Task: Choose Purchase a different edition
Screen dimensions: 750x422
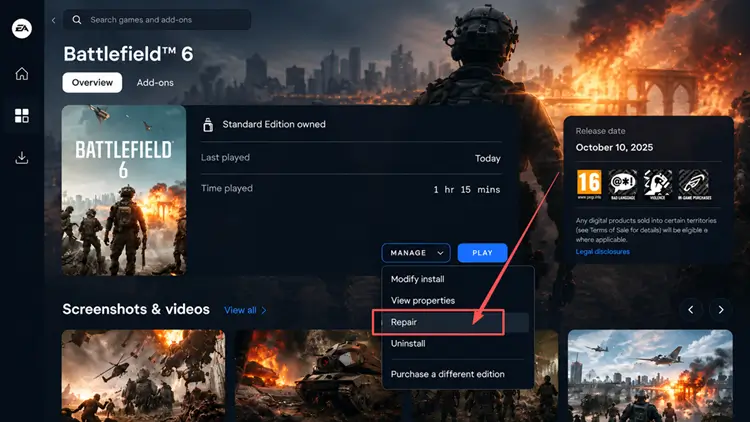Action: (x=448, y=374)
